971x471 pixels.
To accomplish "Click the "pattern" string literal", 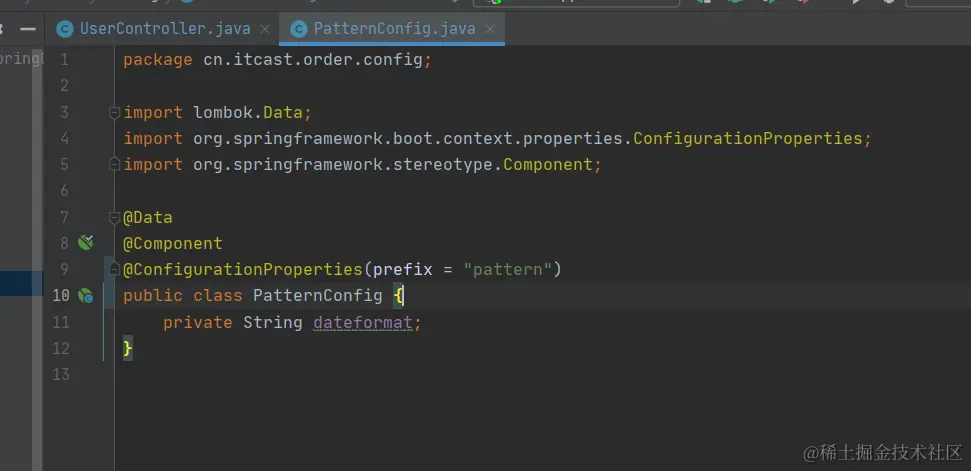I will (x=508, y=269).
